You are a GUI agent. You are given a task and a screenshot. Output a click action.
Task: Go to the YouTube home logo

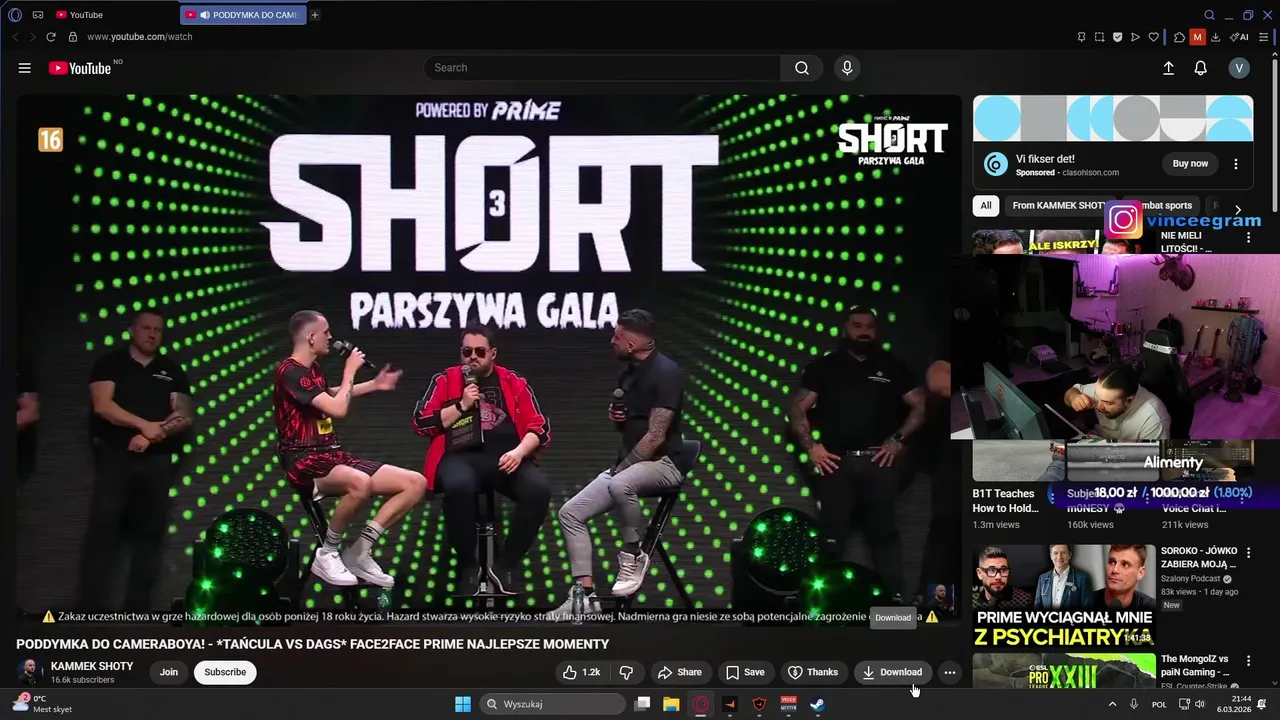click(x=80, y=68)
